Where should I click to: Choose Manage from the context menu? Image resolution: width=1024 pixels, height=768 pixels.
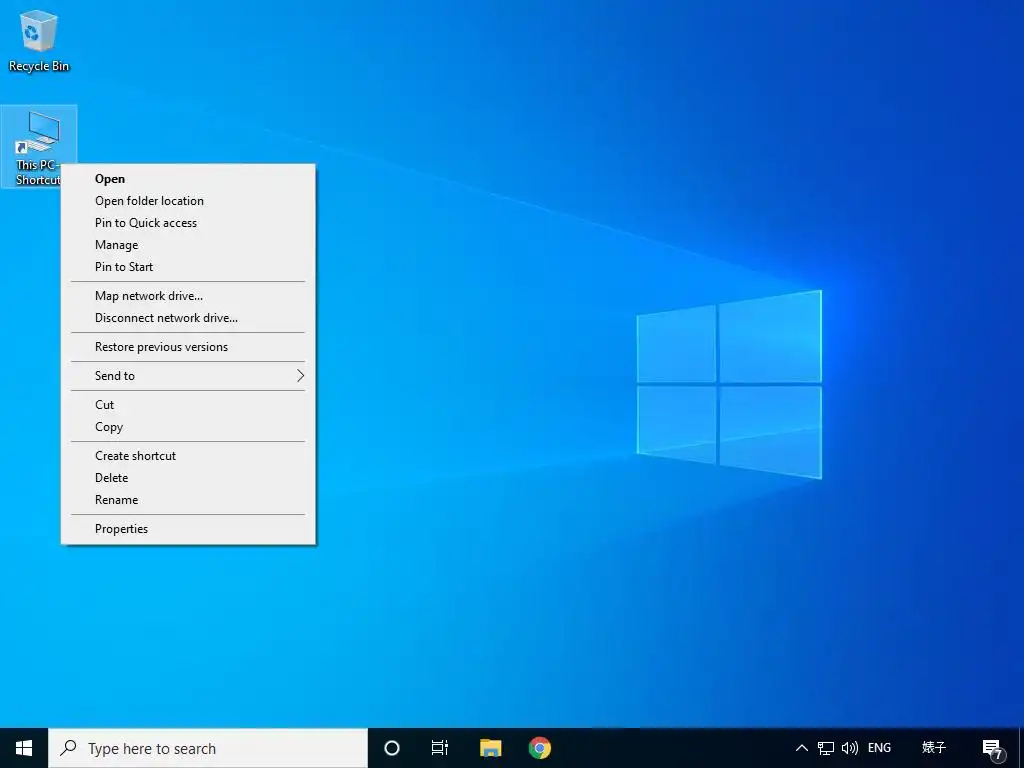188,245
